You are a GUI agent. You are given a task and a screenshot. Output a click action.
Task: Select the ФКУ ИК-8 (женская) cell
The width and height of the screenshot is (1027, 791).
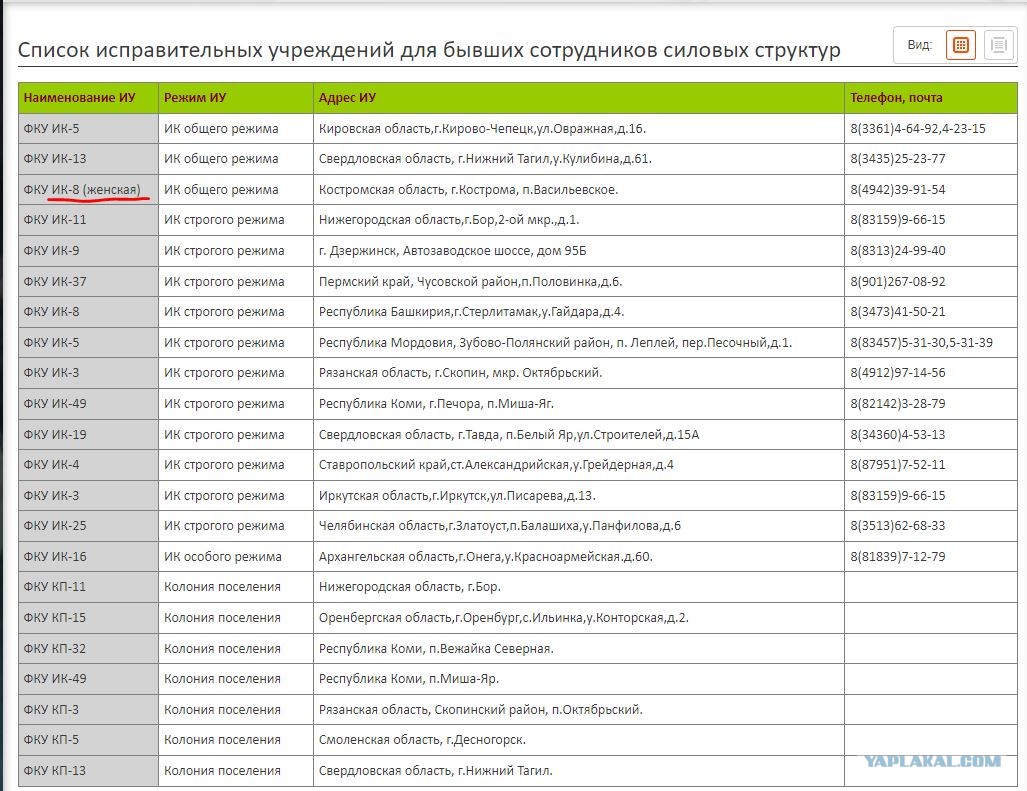pos(88,189)
